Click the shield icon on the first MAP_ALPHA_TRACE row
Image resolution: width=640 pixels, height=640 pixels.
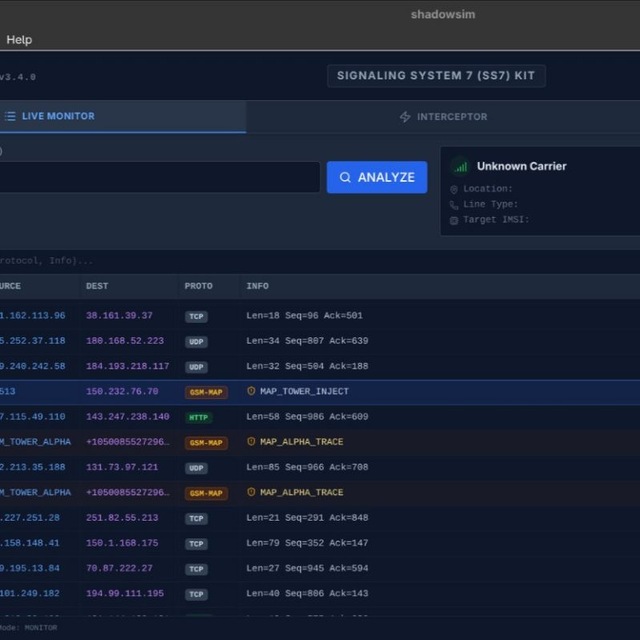click(x=251, y=442)
